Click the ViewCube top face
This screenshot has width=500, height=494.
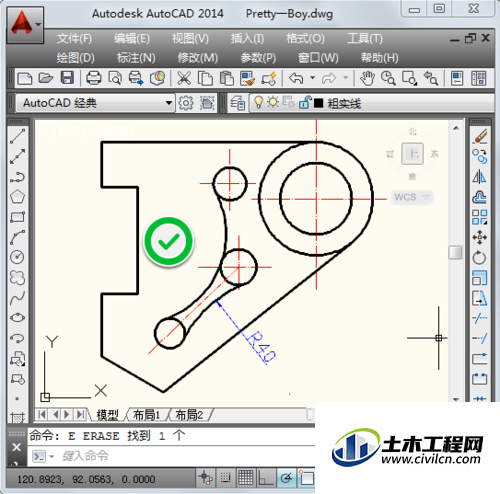coord(413,154)
